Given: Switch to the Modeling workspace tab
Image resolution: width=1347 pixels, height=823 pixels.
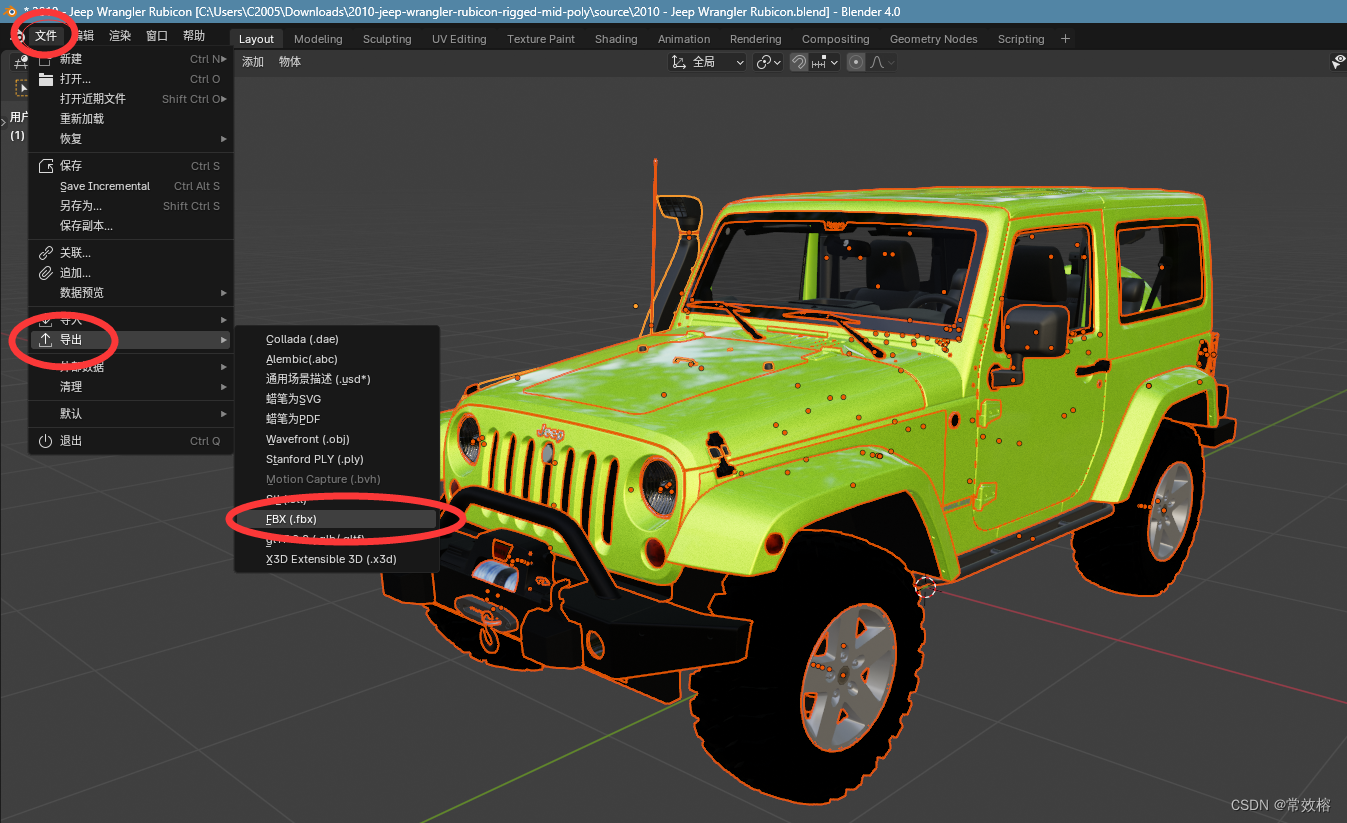Looking at the screenshot, I should (x=318, y=39).
